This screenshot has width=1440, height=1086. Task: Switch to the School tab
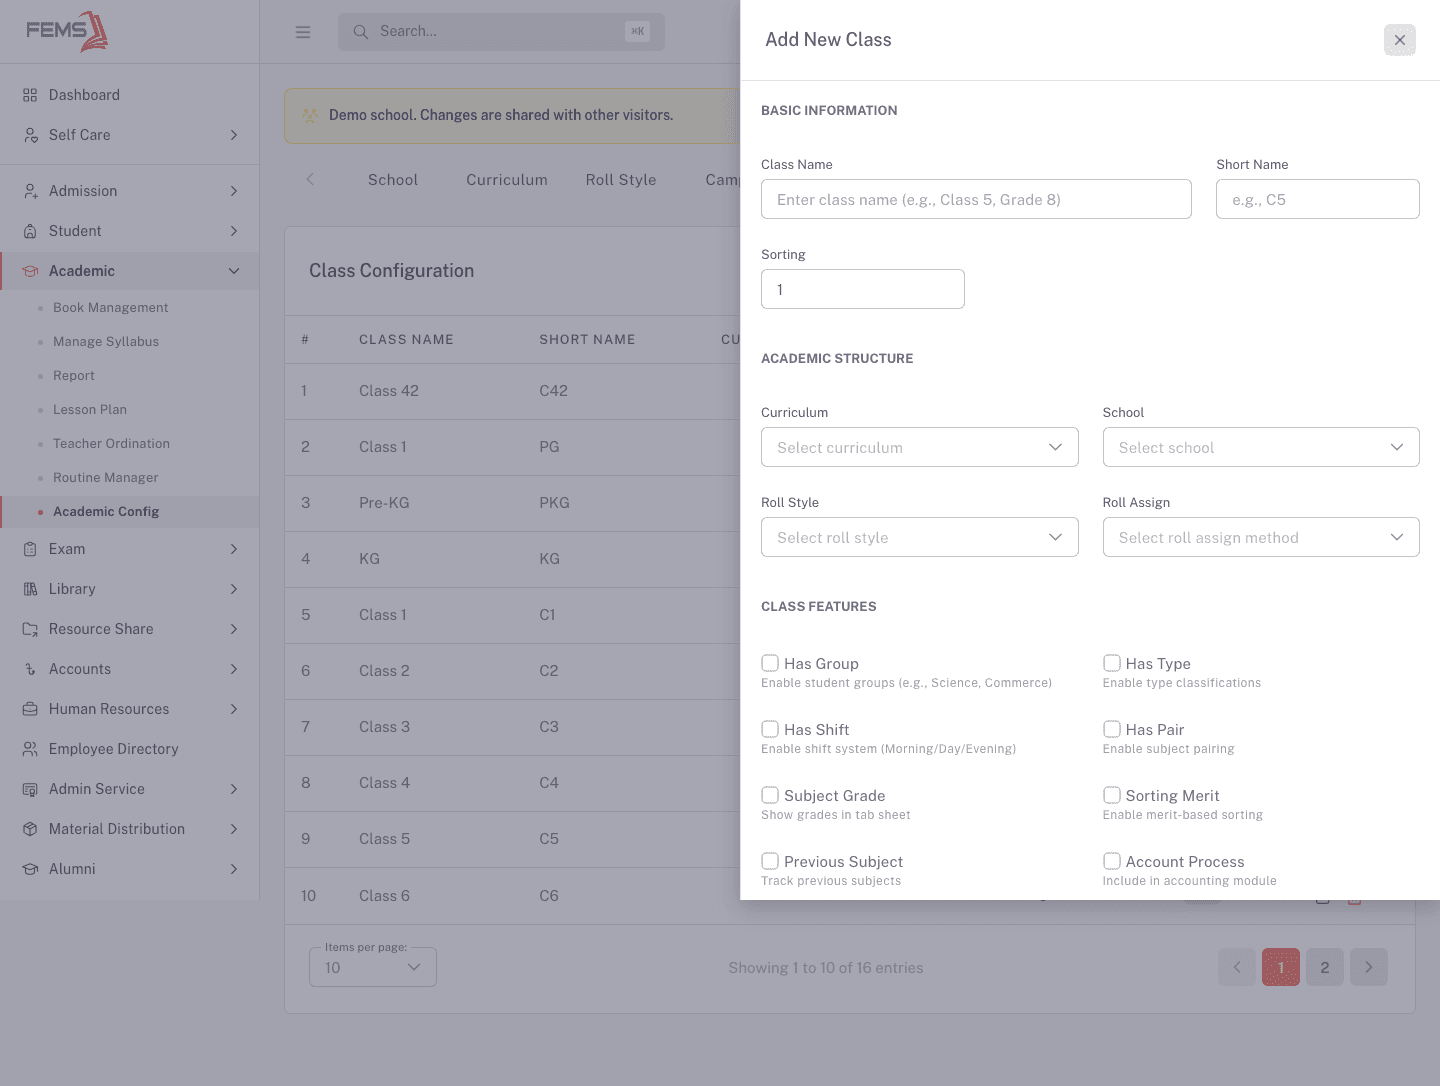[393, 180]
